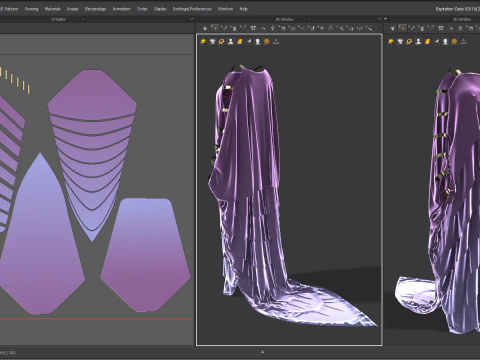The image size is (480, 360).
Task: Choose the diagonal line tool in middle 3D window toolbar
Action: 244,28
